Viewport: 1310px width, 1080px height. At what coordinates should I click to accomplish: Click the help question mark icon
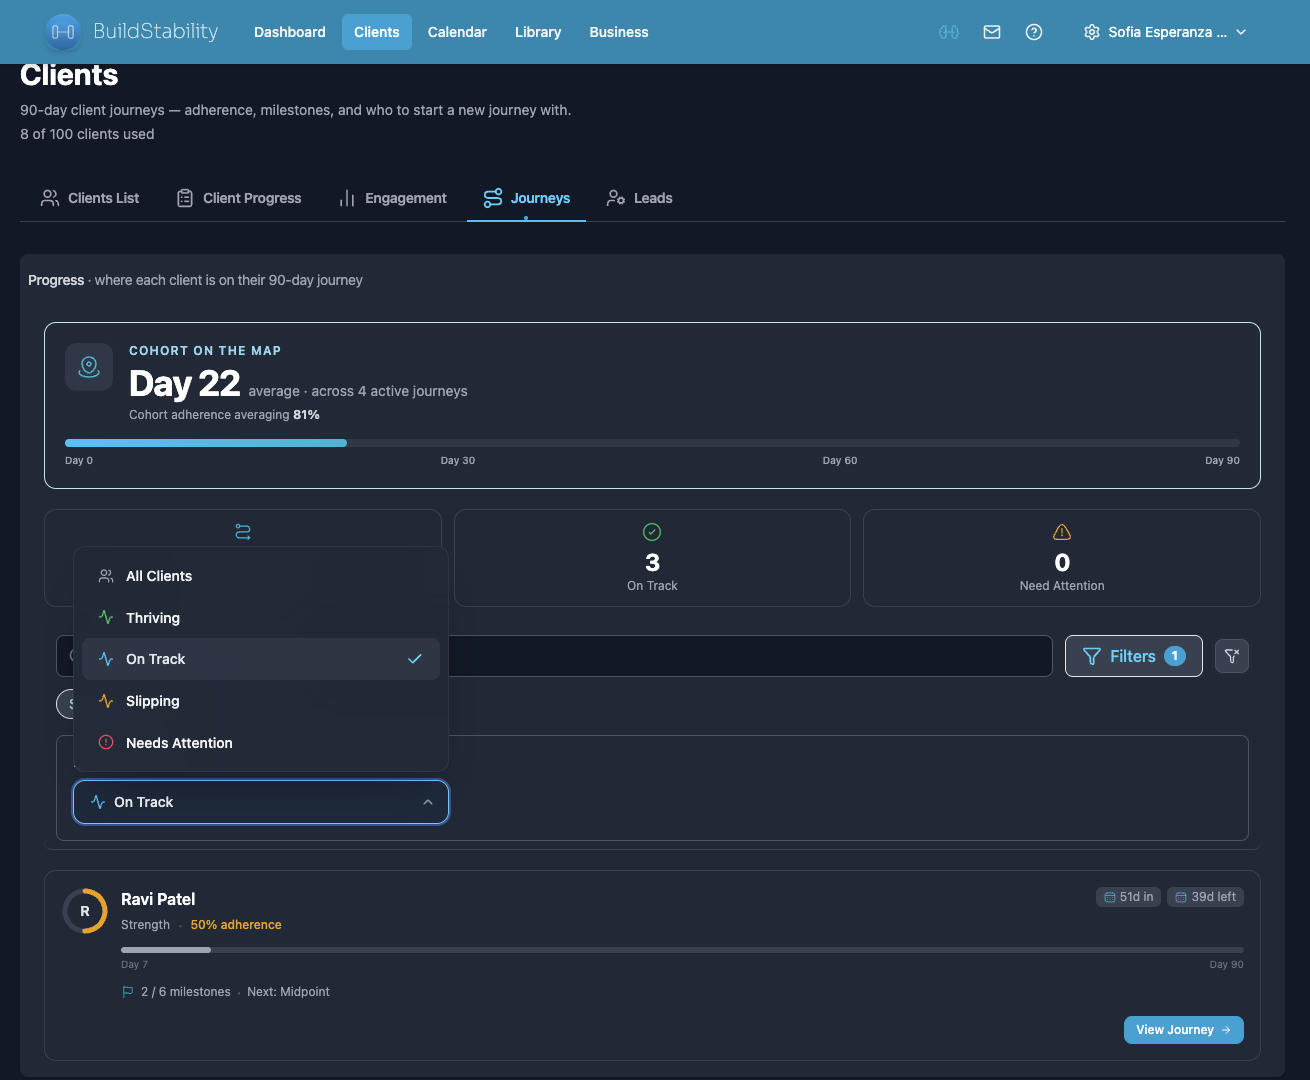click(x=1034, y=32)
